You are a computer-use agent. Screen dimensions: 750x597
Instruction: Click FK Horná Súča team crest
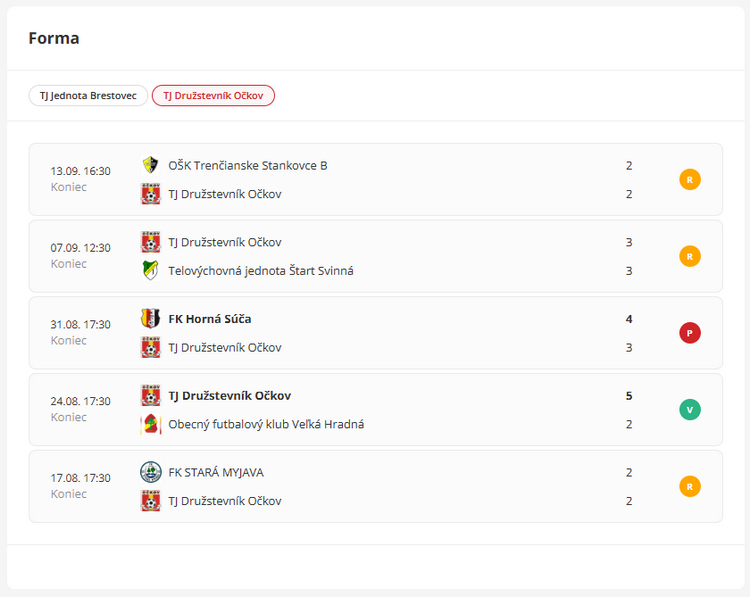(150, 319)
